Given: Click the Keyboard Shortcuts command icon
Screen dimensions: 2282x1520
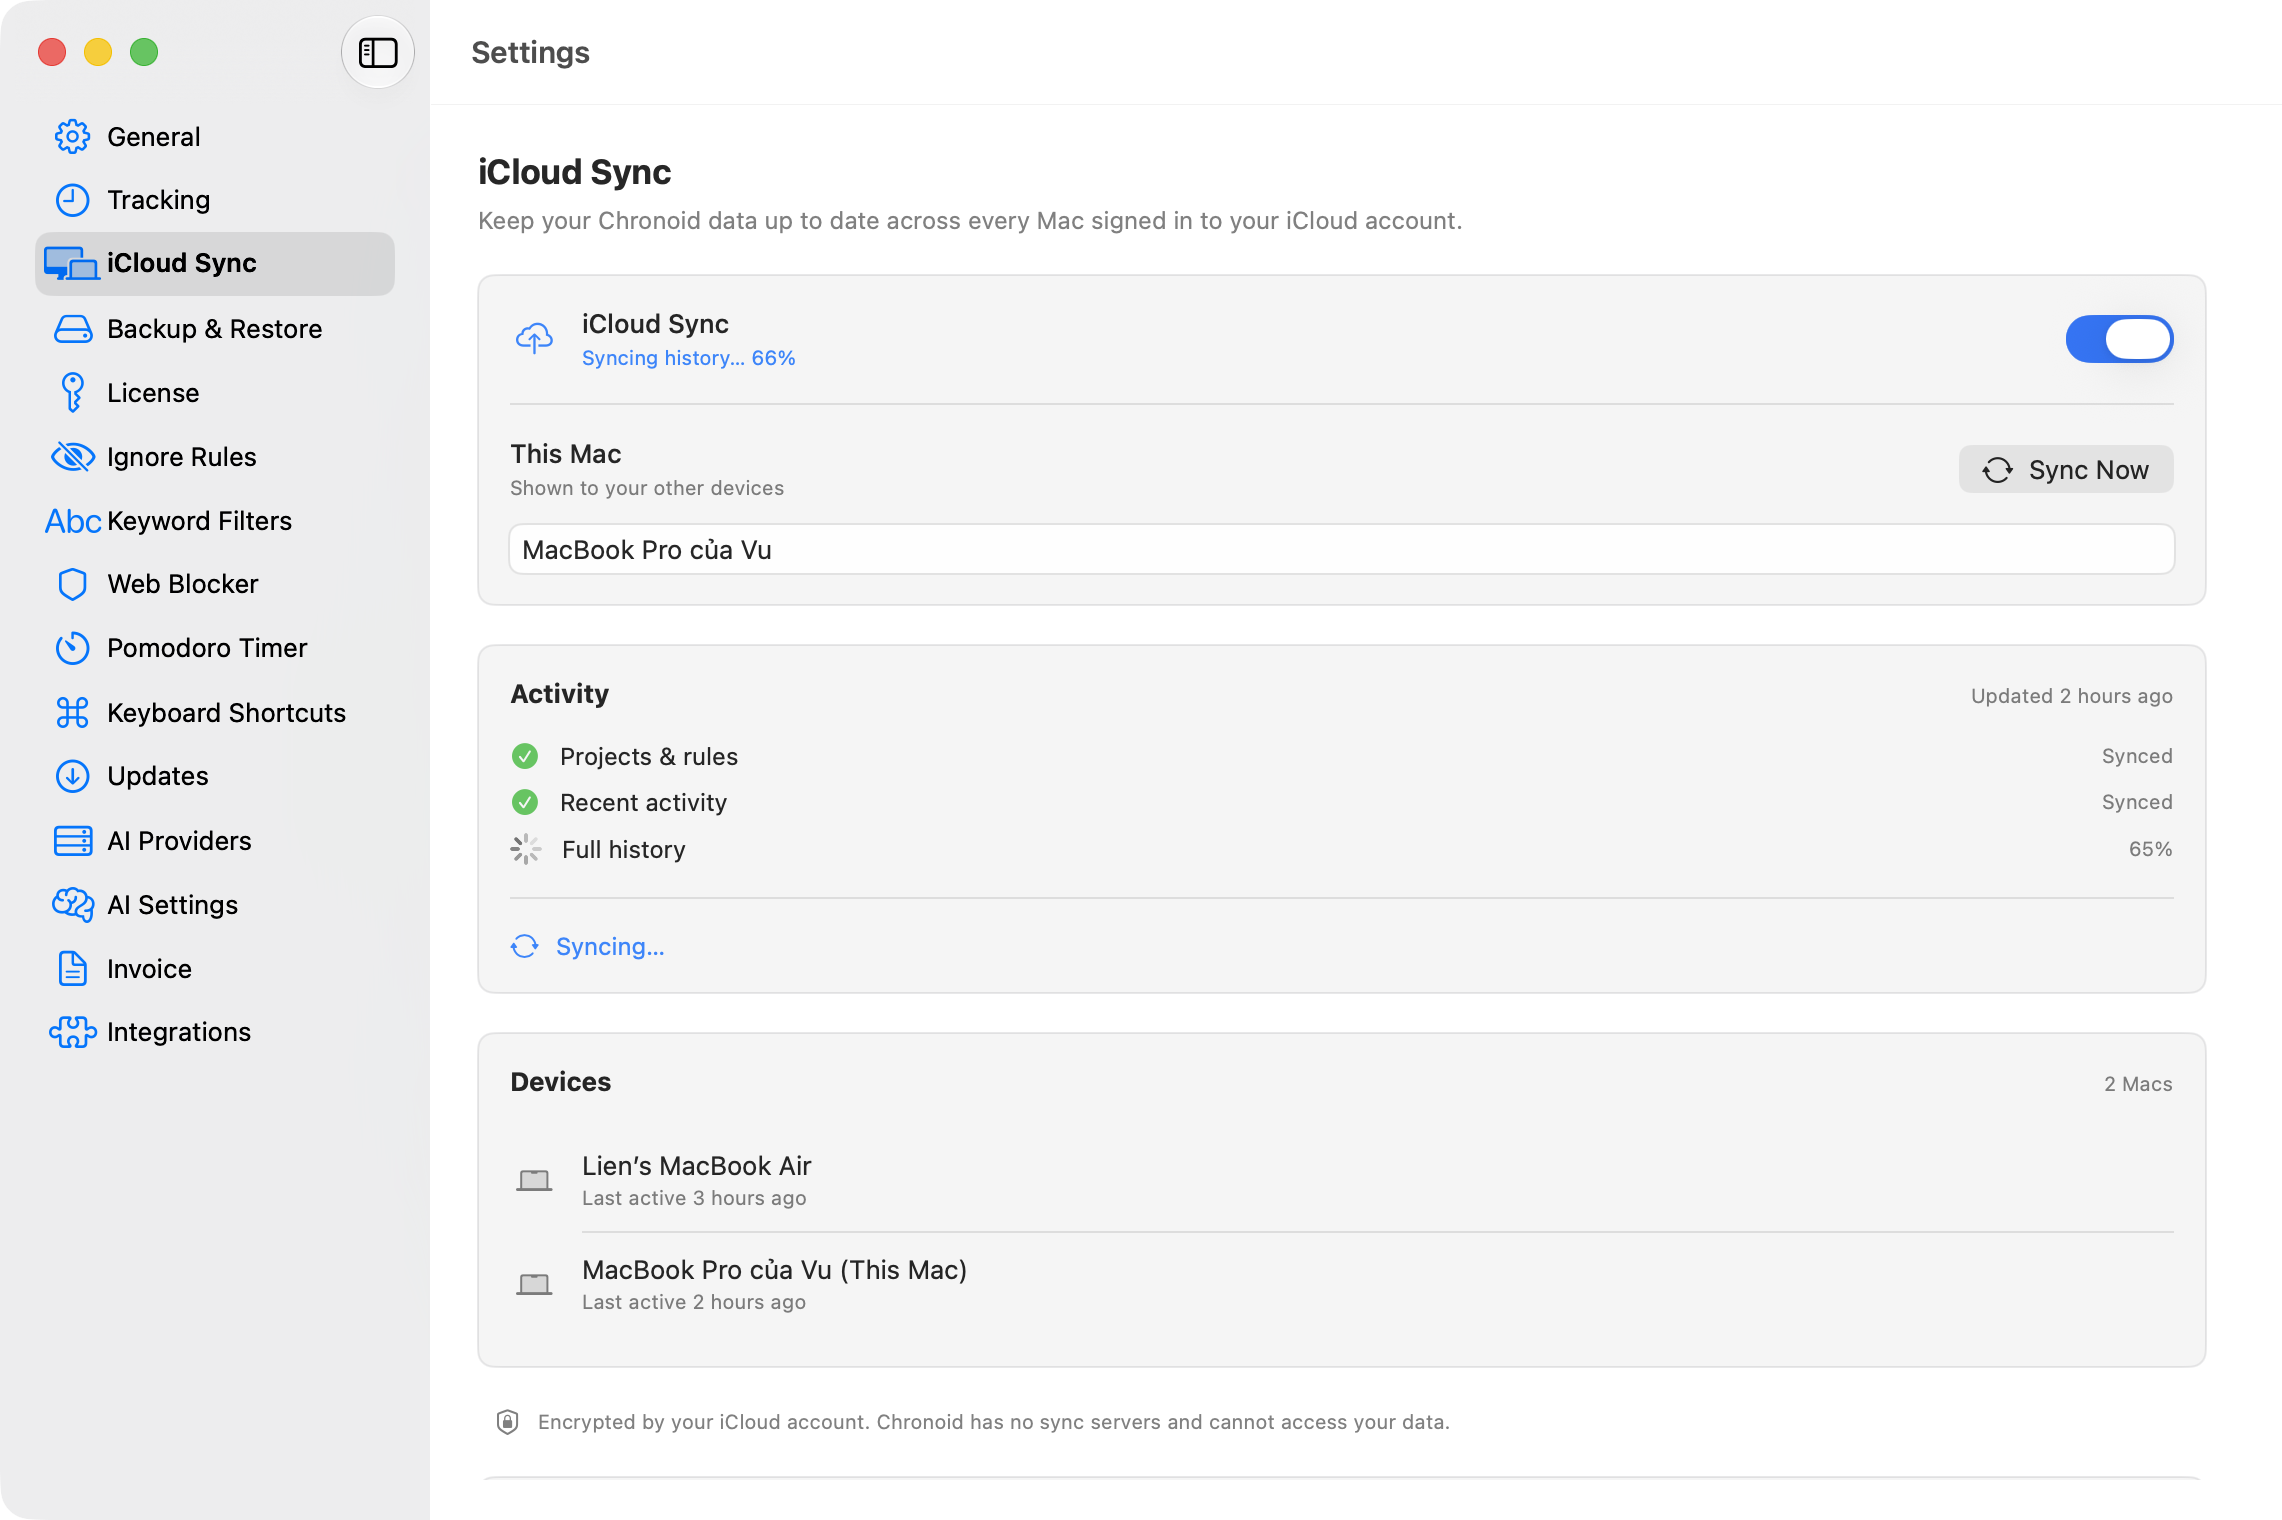Looking at the screenshot, I should 72,713.
